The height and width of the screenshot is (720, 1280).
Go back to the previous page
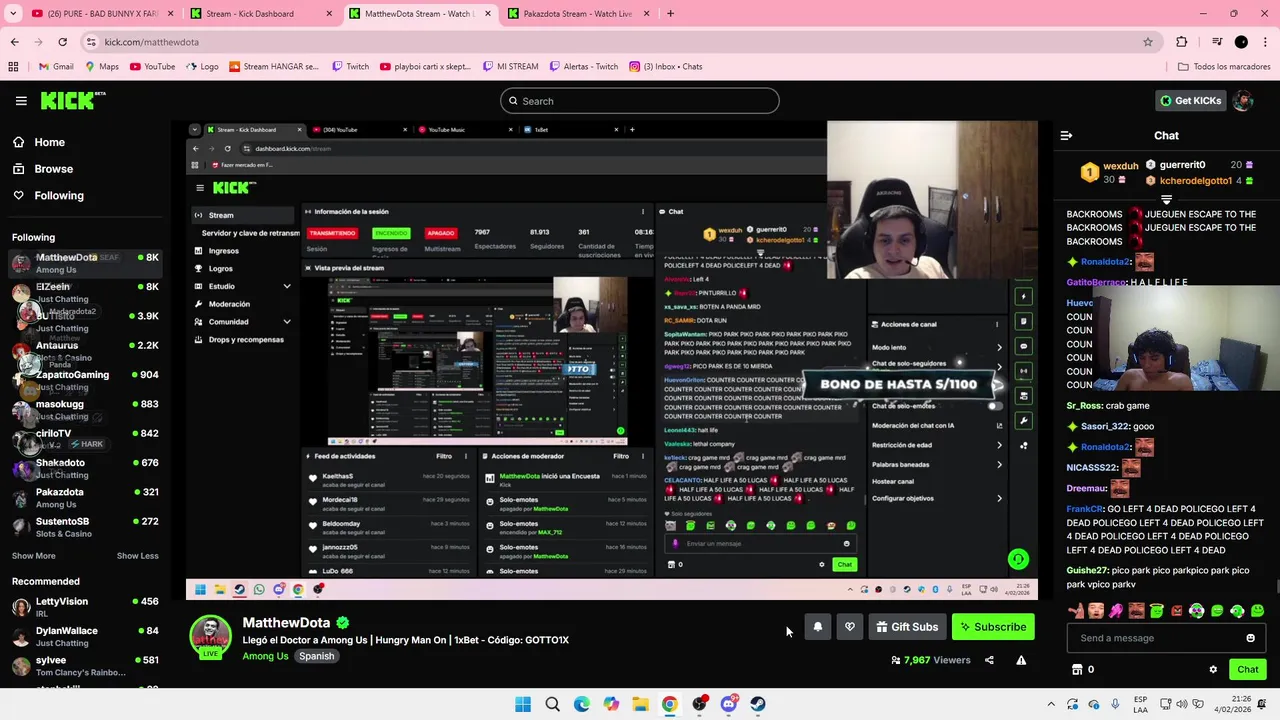pyautogui.click(x=14, y=42)
